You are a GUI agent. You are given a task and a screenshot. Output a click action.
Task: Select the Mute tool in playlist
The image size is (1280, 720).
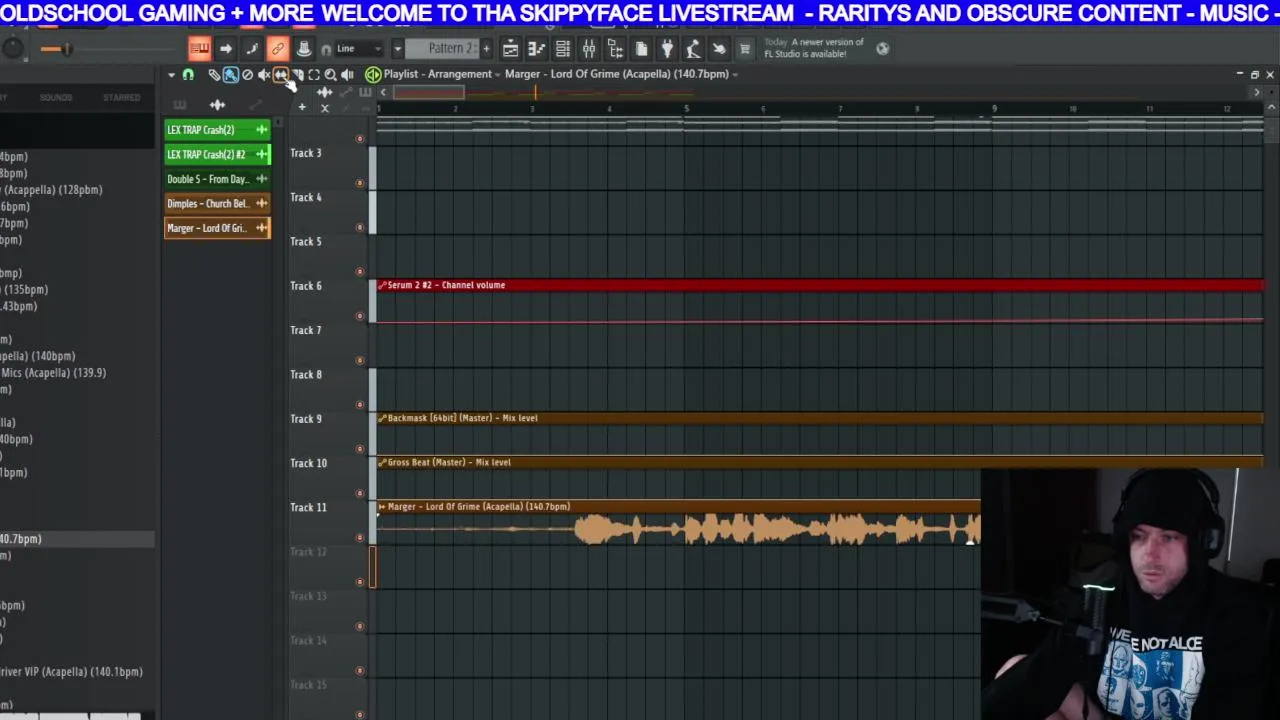pos(264,75)
